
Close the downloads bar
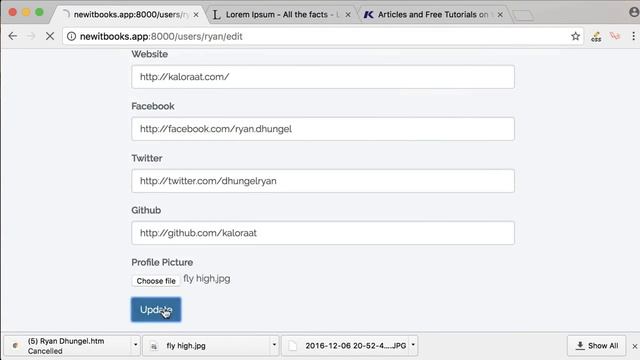(x=634, y=346)
